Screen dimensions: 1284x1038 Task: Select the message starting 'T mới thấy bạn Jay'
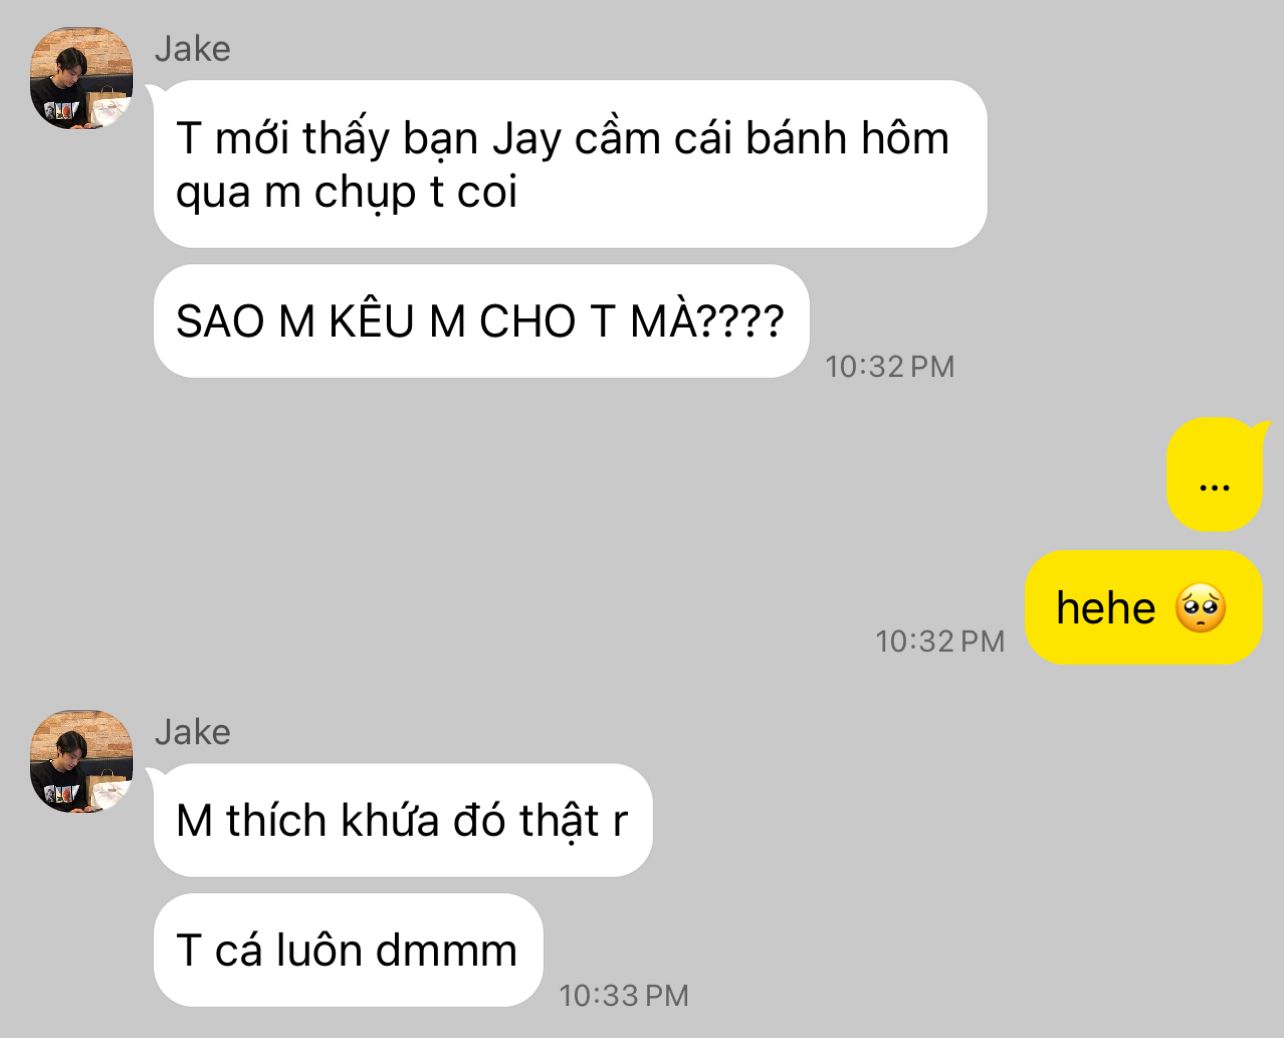coord(570,164)
